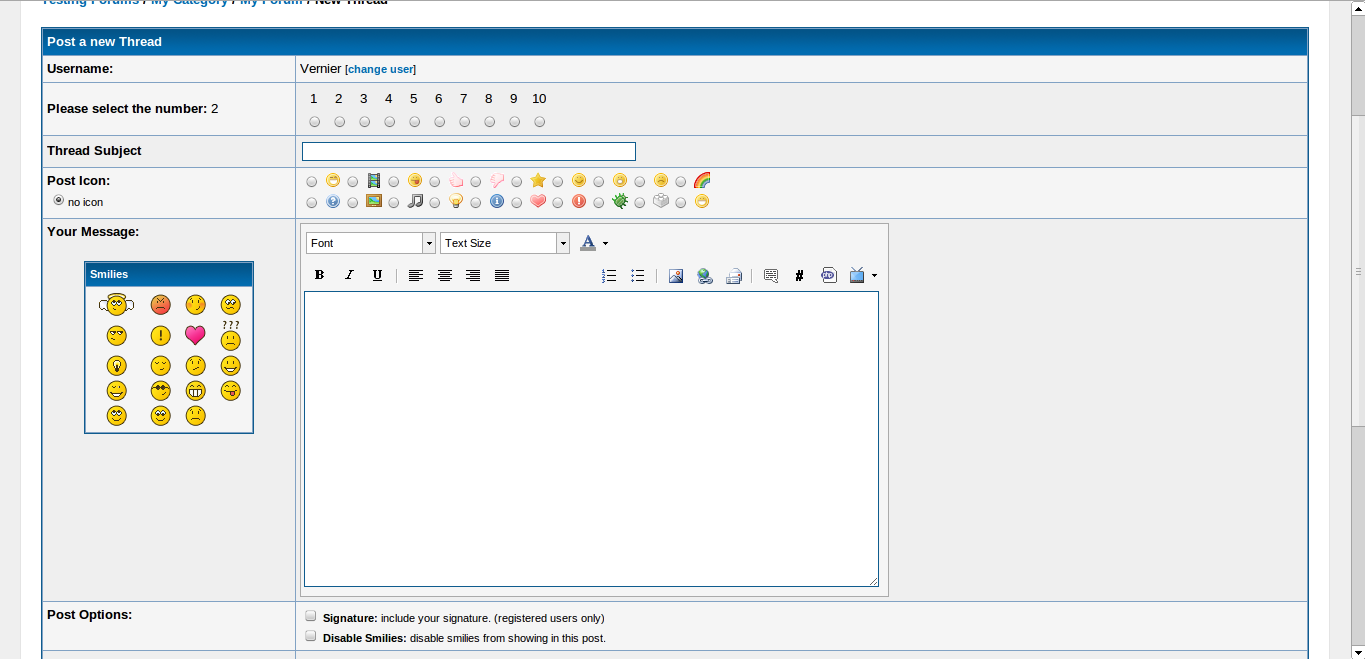Viewport: 1365px width, 659px height.
Task: Toggle bold formatting in the editor
Action: [319, 276]
